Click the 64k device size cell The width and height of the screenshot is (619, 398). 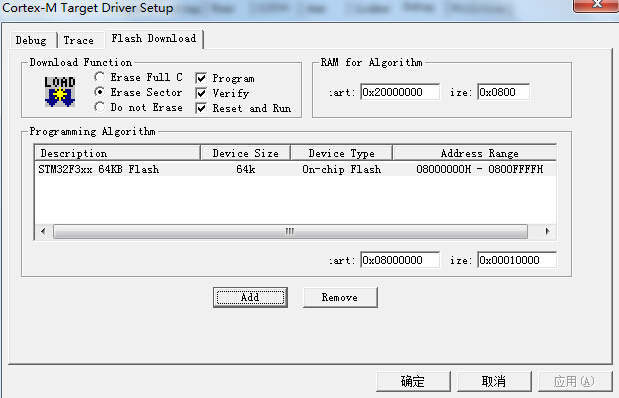pos(246,169)
